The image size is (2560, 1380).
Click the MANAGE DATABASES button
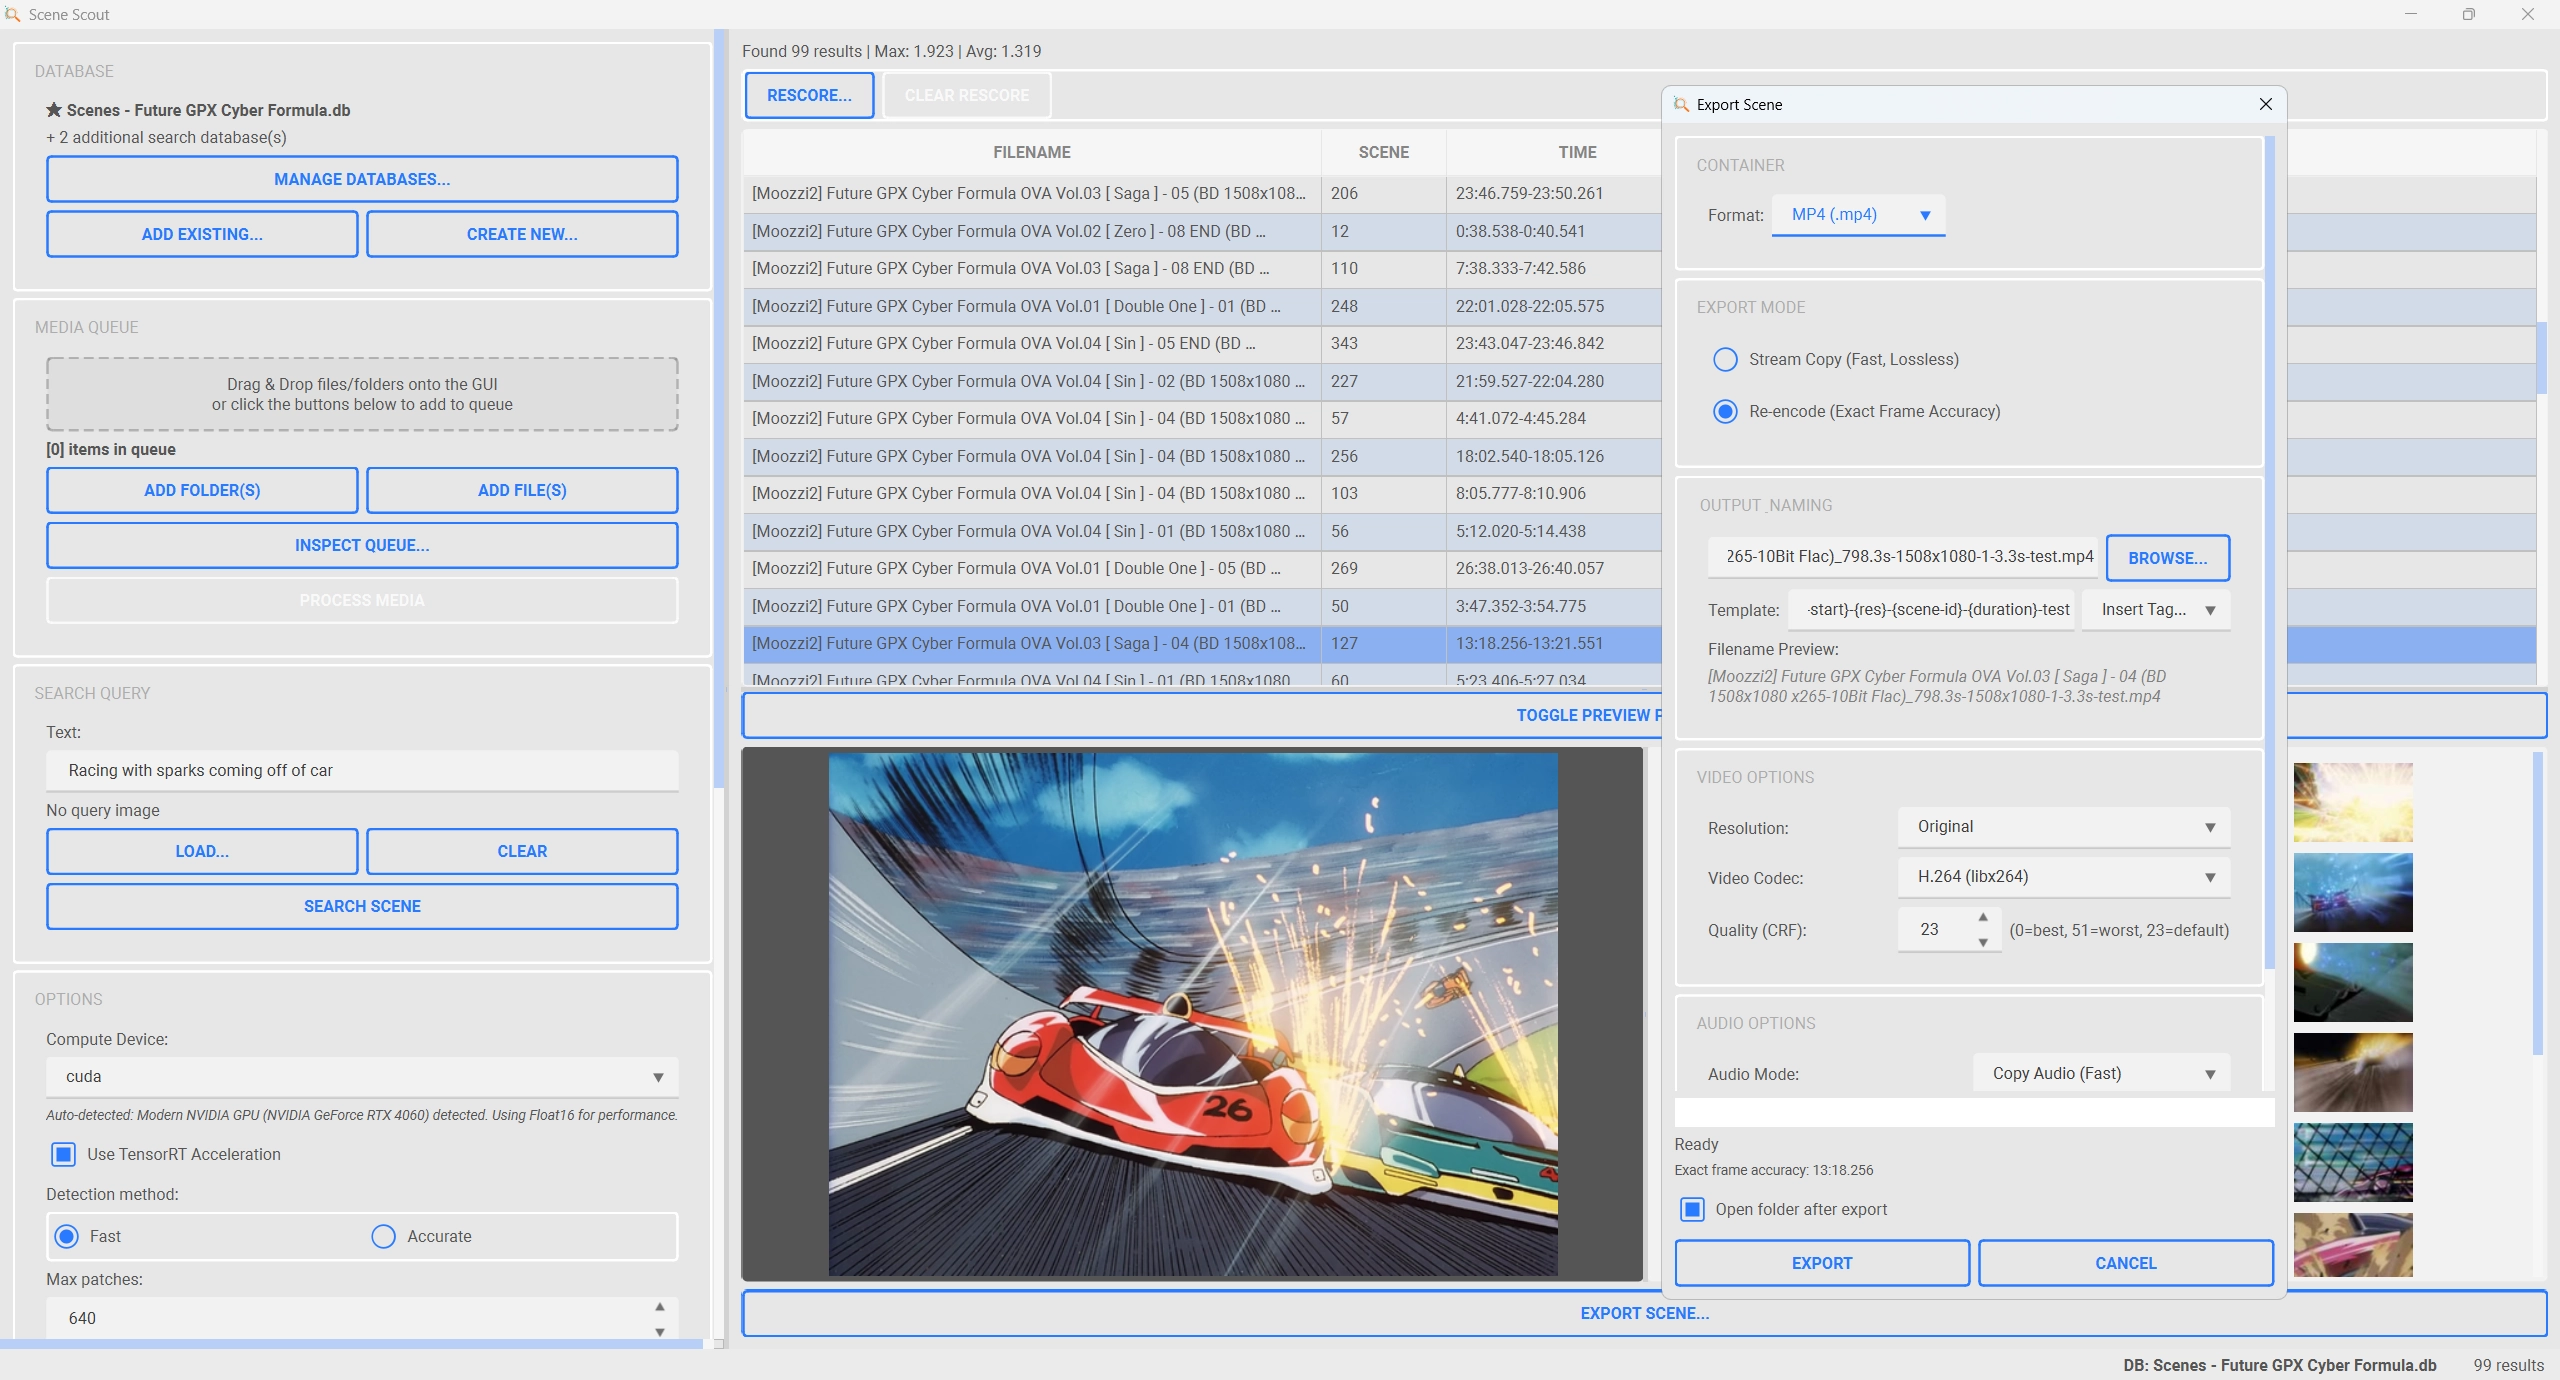point(362,179)
